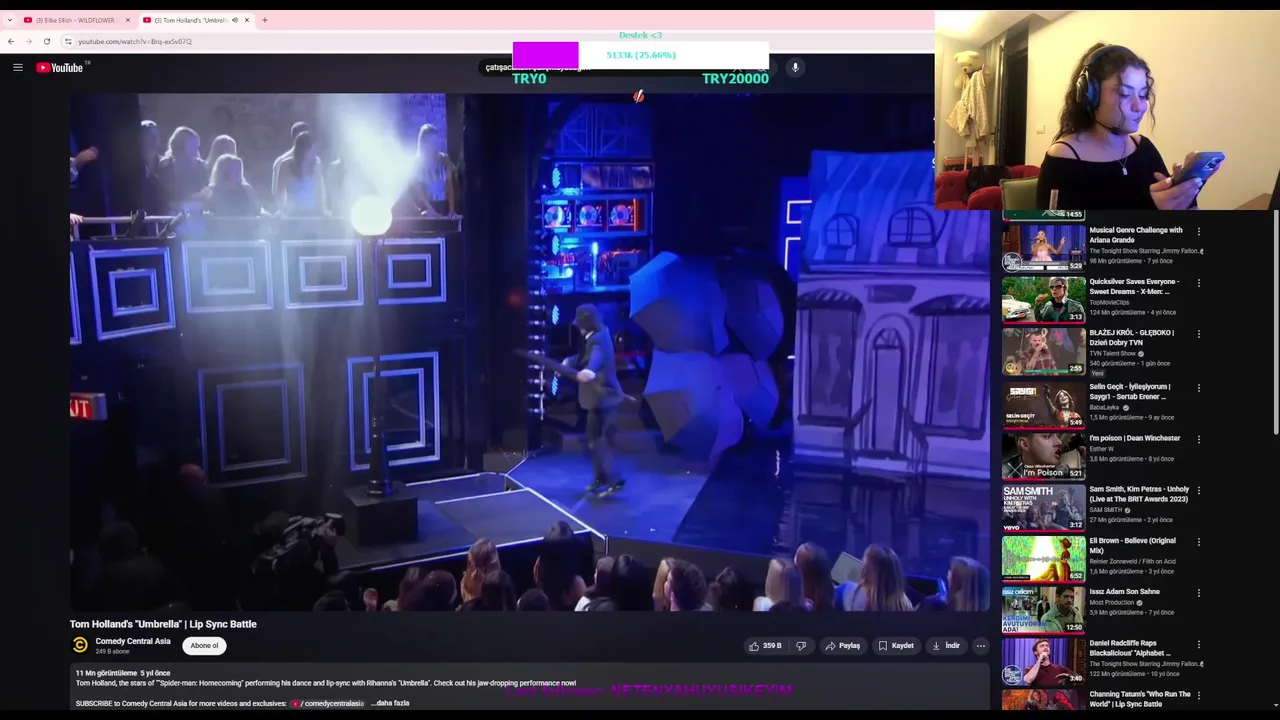The image size is (1280, 720).
Task: Open options menu for Selin Geçit video
Action: 1199,388
